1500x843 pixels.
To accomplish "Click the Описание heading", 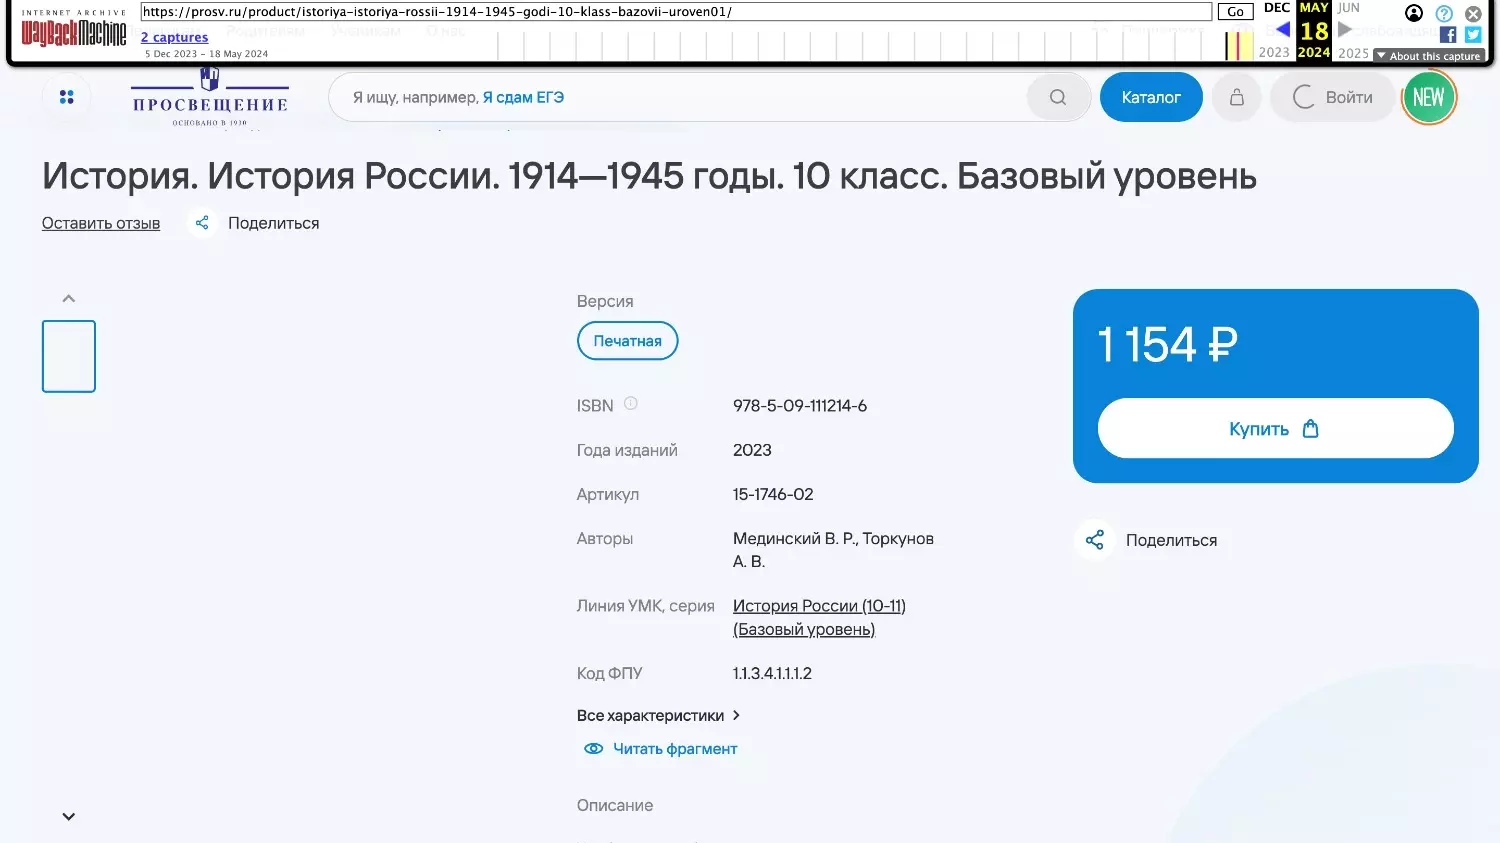I will click(615, 805).
